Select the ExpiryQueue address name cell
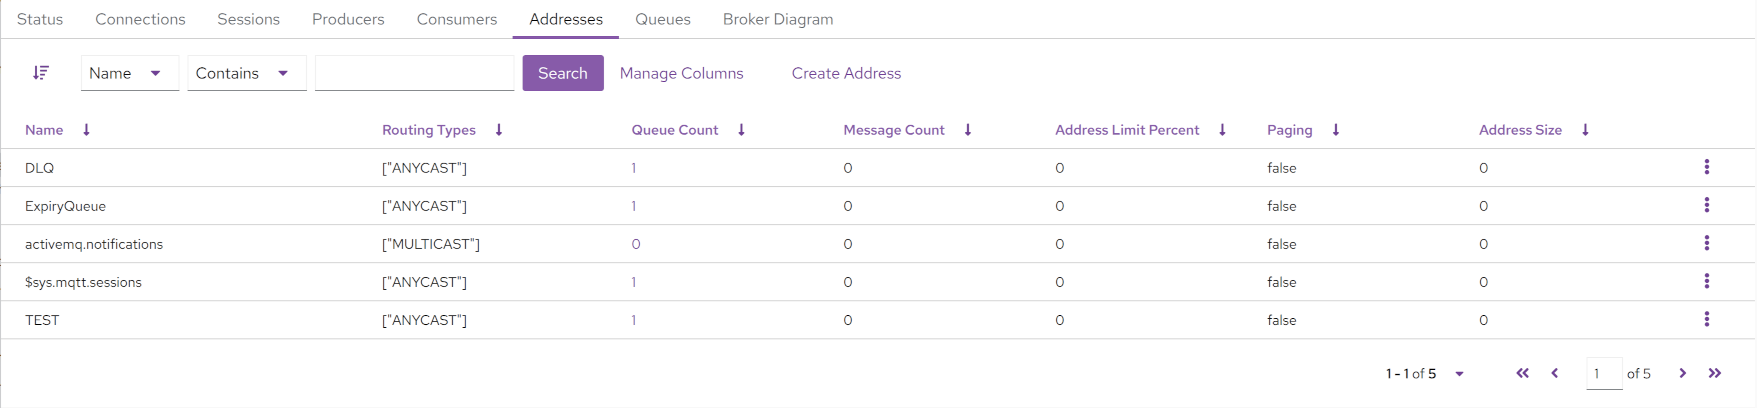 pos(65,206)
